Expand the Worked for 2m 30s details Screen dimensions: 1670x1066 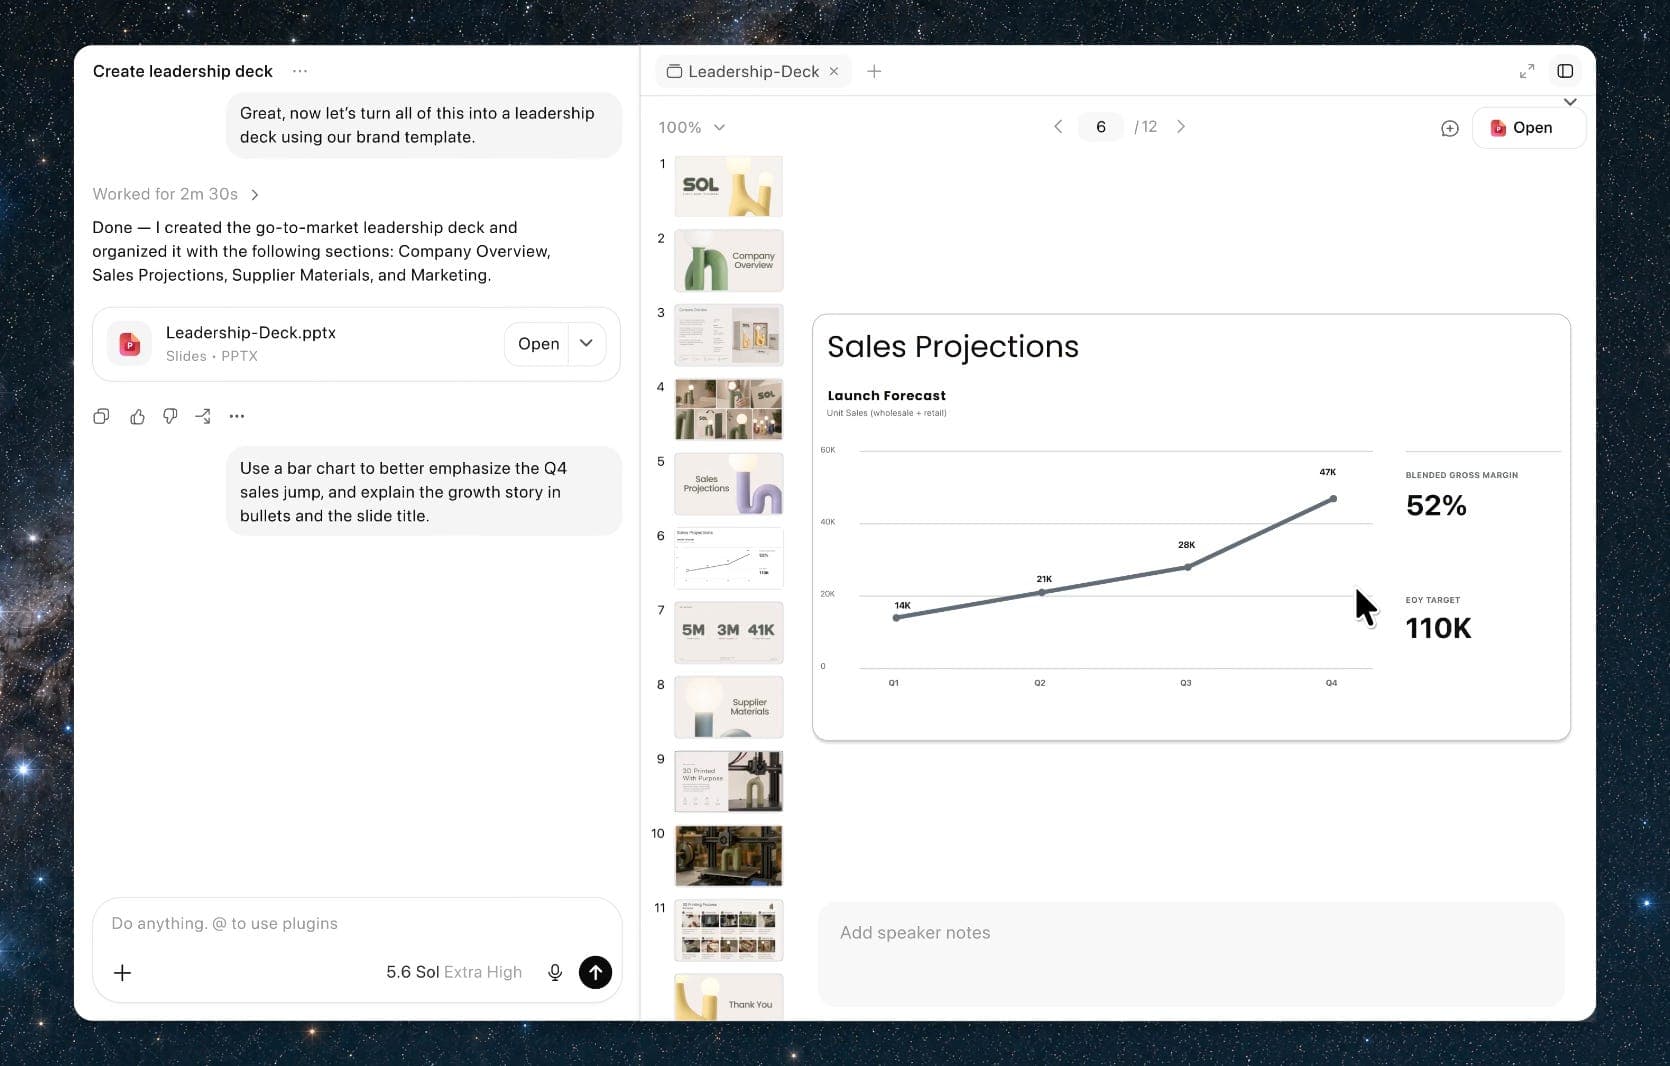[176, 194]
